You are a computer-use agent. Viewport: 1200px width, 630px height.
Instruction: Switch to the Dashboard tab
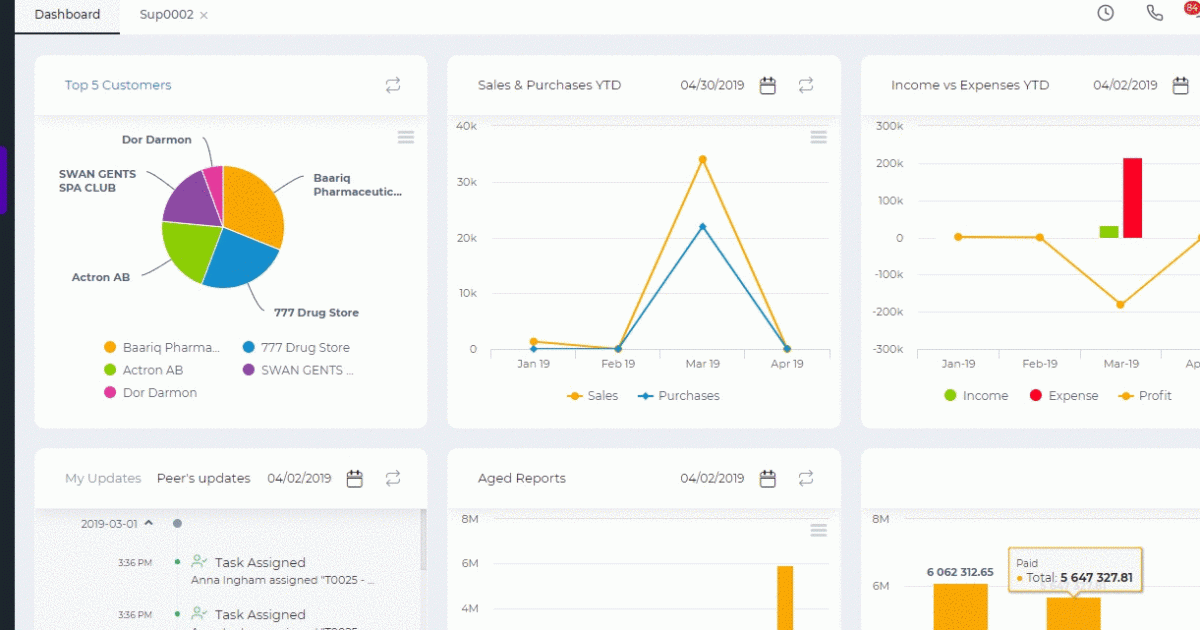67,15
